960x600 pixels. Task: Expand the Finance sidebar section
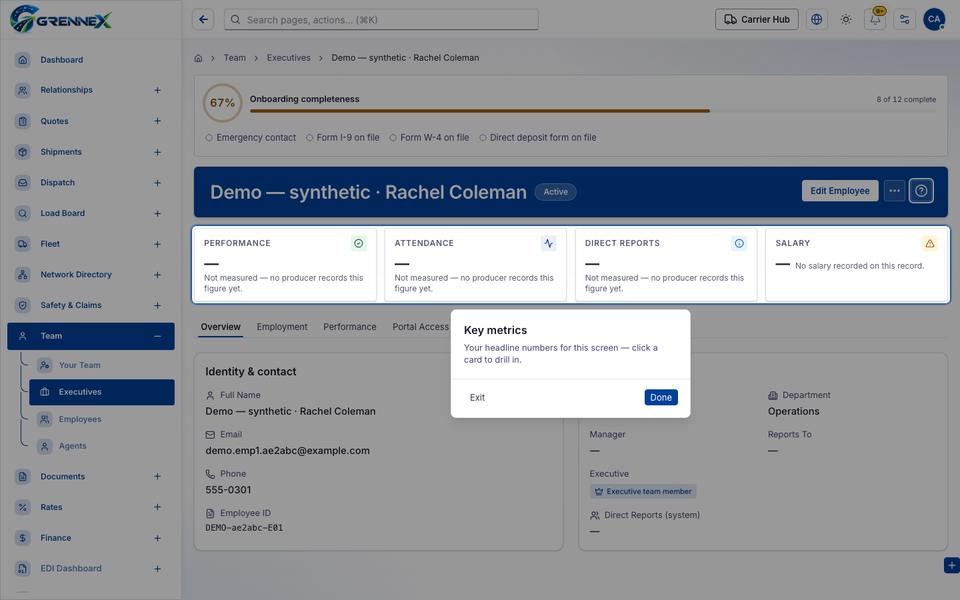click(157, 538)
